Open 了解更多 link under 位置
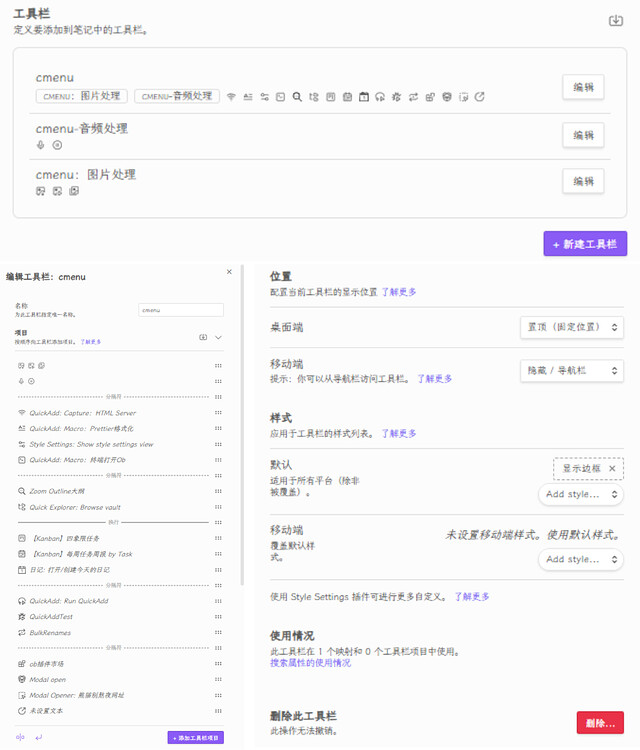This screenshot has height=750, width=640. (399, 292)
